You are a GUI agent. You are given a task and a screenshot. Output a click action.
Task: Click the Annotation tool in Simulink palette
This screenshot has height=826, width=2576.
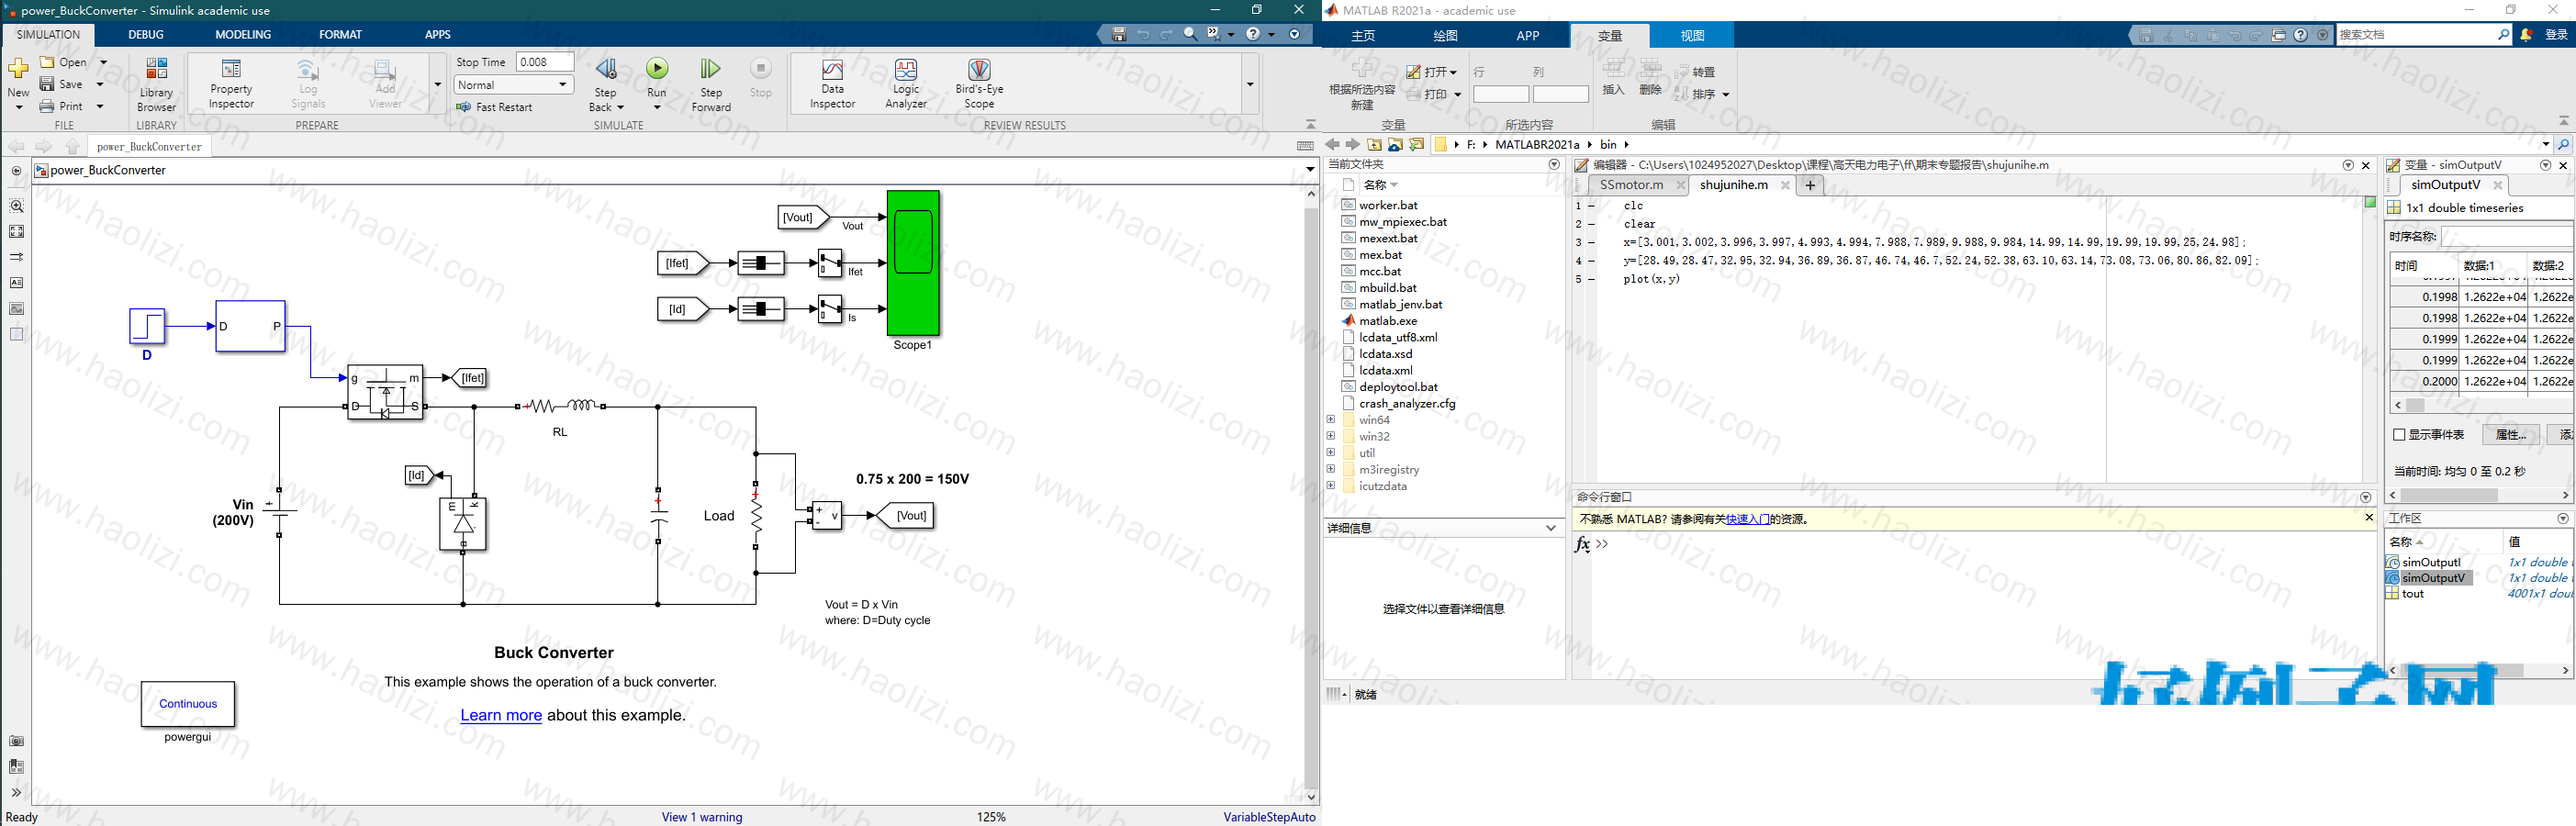[x=16, y=283]
